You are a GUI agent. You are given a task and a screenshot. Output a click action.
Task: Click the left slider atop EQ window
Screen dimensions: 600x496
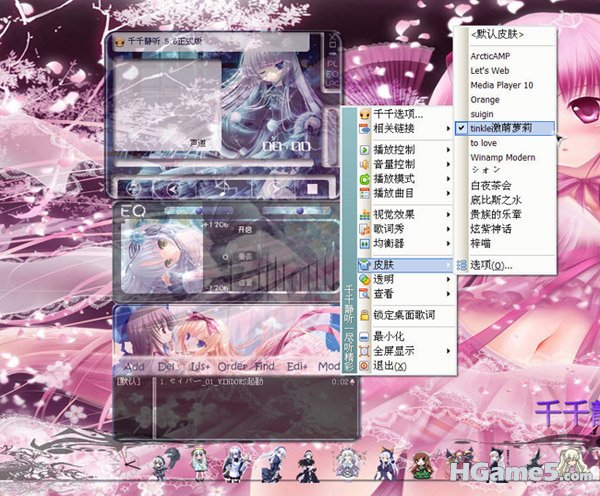(x=199, y=211)
